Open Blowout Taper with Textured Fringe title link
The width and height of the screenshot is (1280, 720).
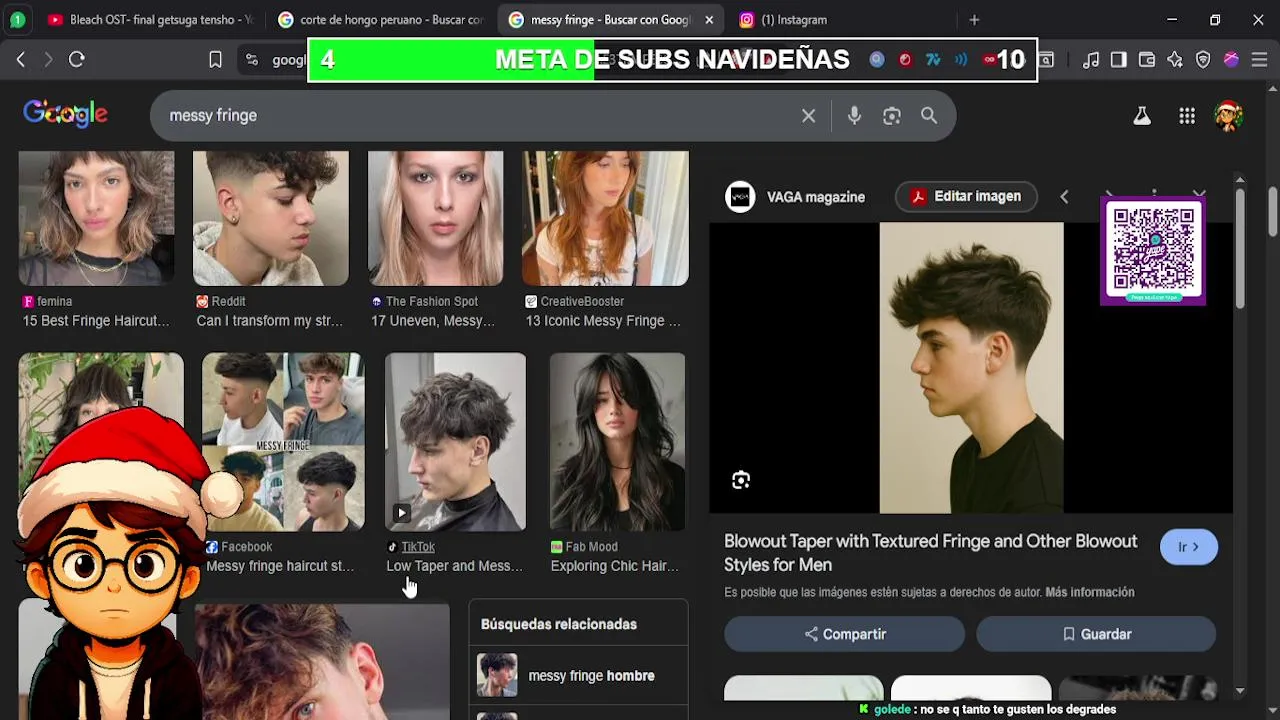[931, 553]
